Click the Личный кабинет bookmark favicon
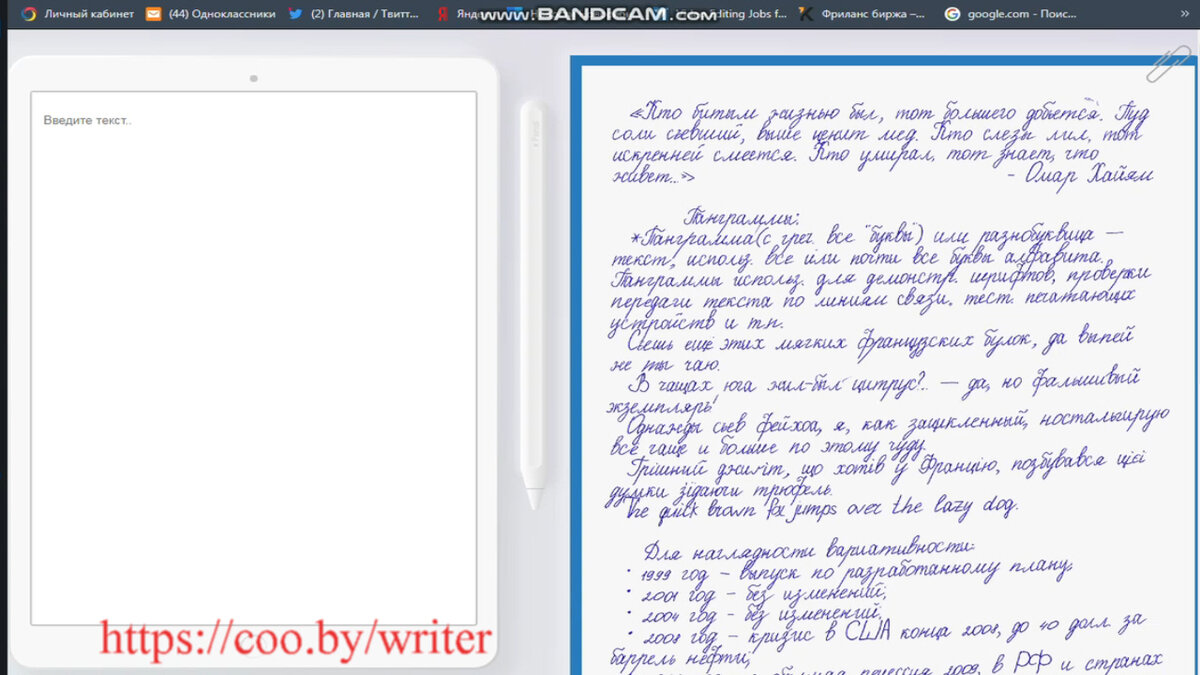The height and width of the screenshot is (675, 1200). coord(28,14)
